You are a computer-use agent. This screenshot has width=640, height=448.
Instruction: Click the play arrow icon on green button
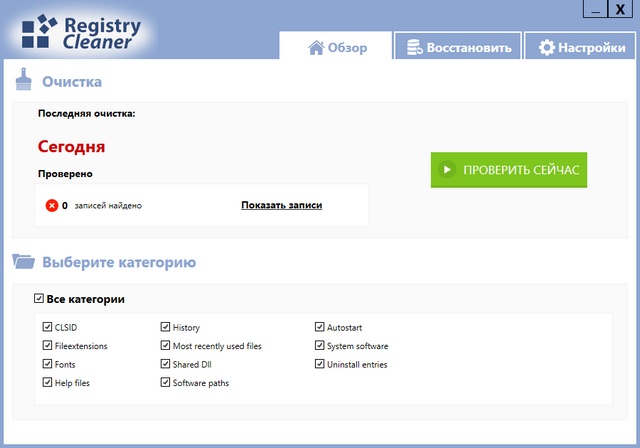tap(447, 170)
